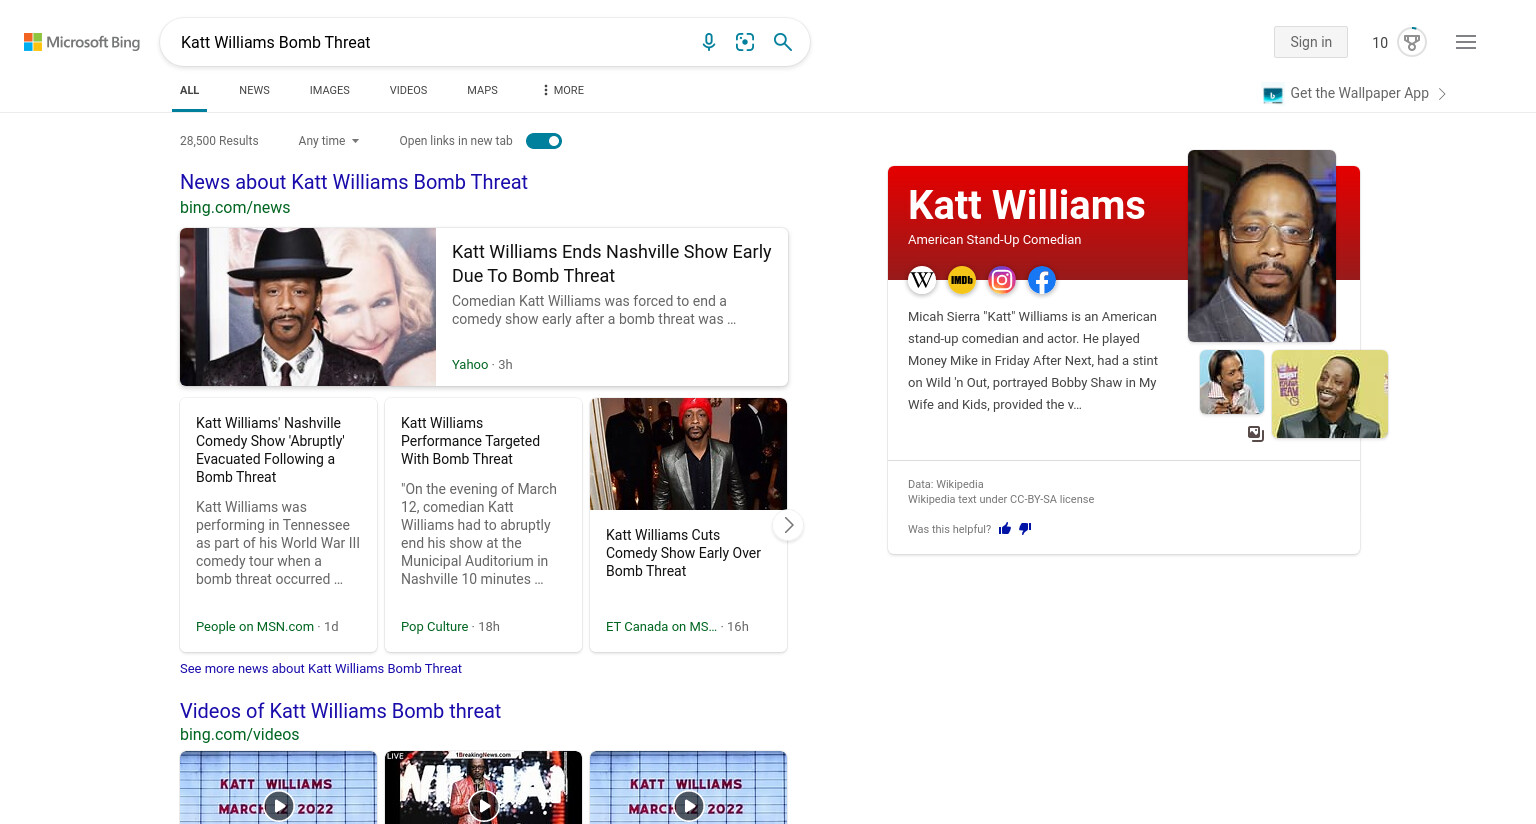The image size is (1536, 824).
Task: Switch to the IMAGES tab
Action: [x=329, y=90]
